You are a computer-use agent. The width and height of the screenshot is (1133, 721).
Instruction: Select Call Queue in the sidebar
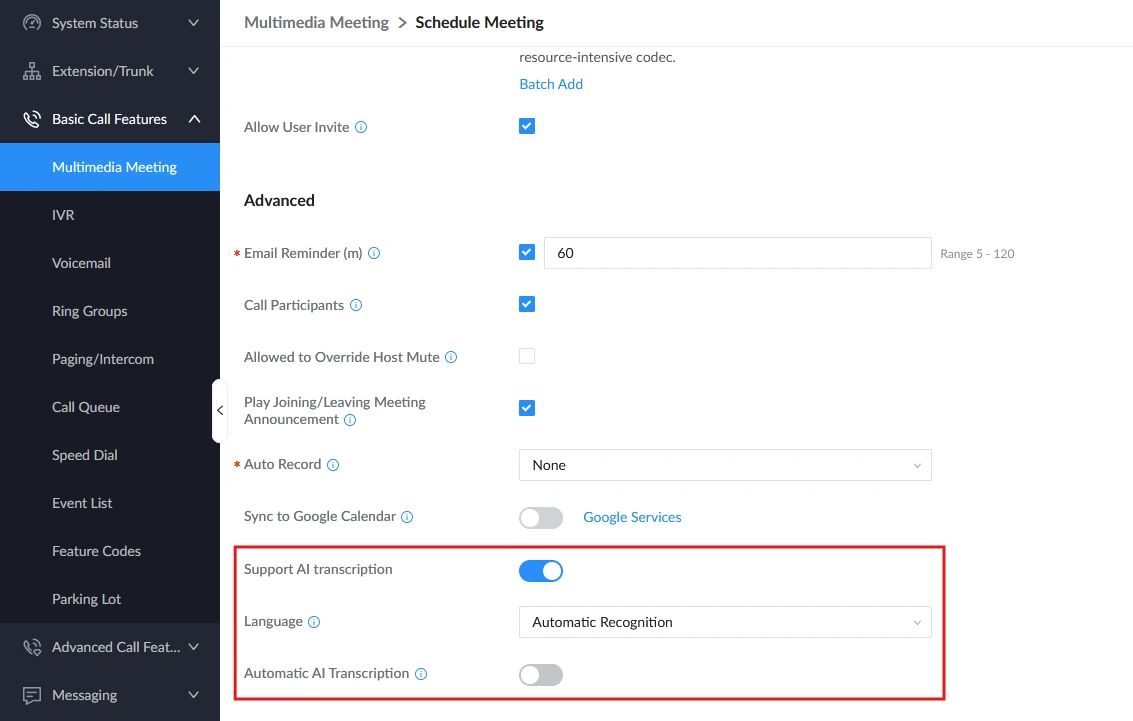point(110,407)
